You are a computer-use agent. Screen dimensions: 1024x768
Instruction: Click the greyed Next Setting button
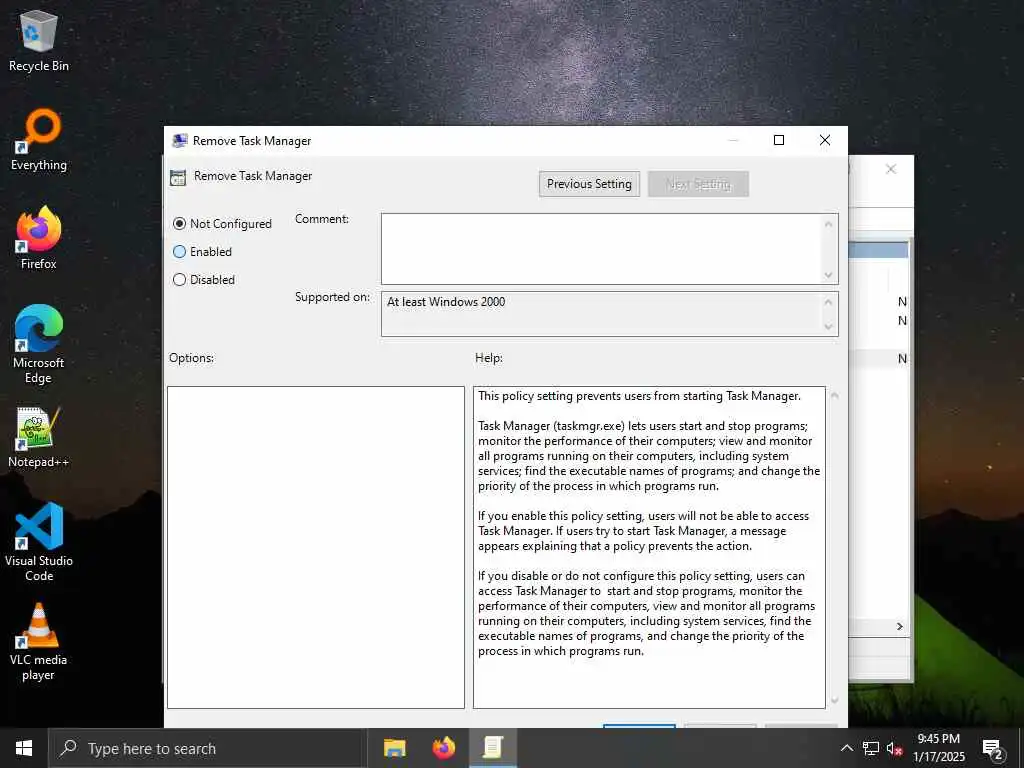698,184
